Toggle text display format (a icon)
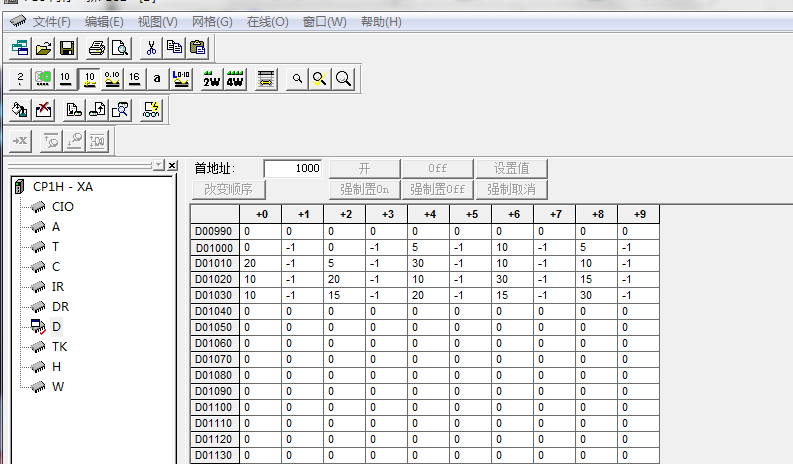The width and height of the screenshot is (793, 464). tap(157, 79)
